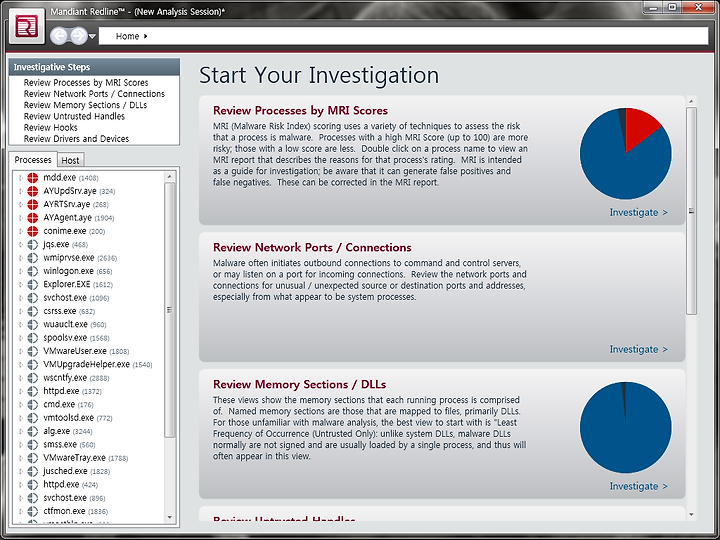
Task: Click the gray process icon next to smss.exe
Action: point(33,444)
